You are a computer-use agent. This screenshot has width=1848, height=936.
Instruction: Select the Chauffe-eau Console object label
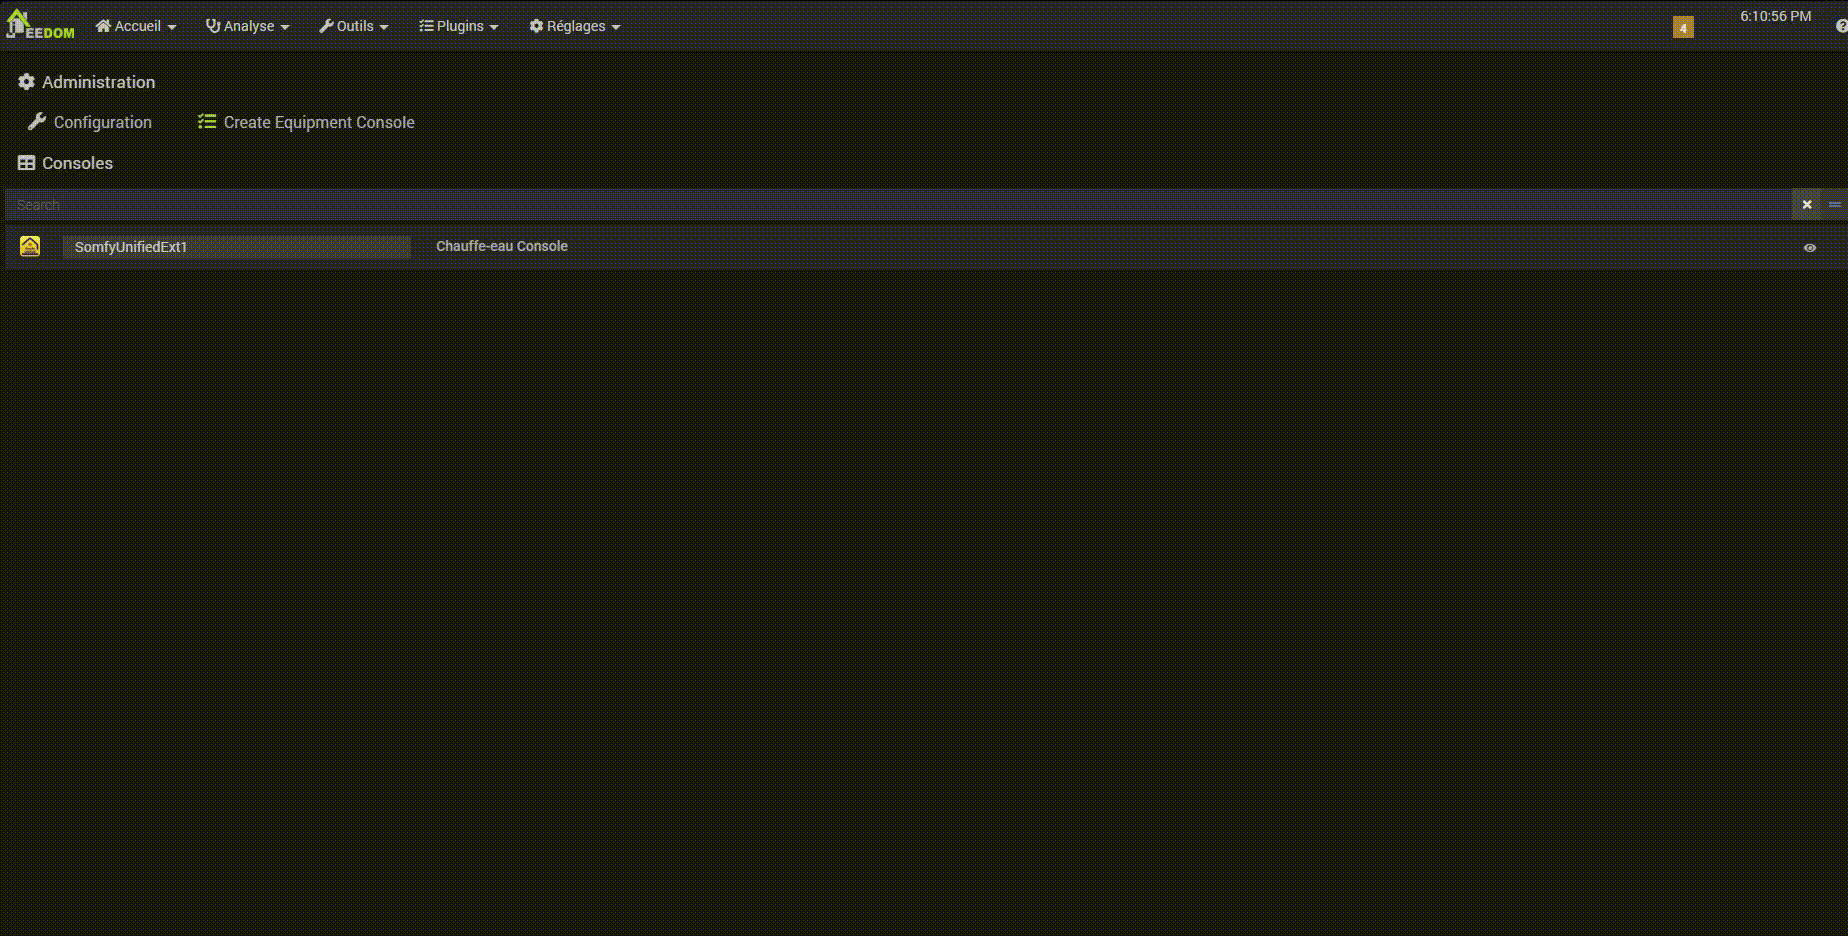[501, 246]
